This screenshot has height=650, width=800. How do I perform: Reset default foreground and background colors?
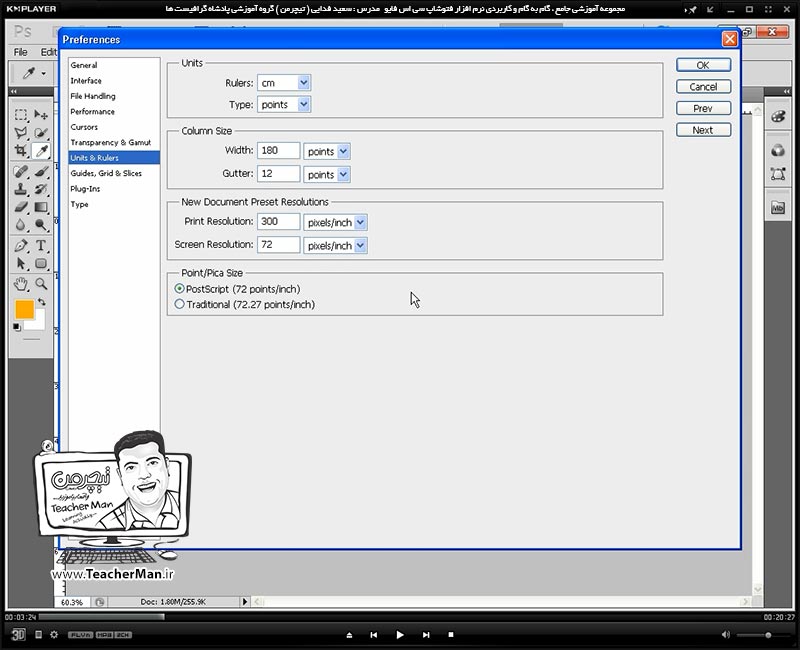(17, 327)
